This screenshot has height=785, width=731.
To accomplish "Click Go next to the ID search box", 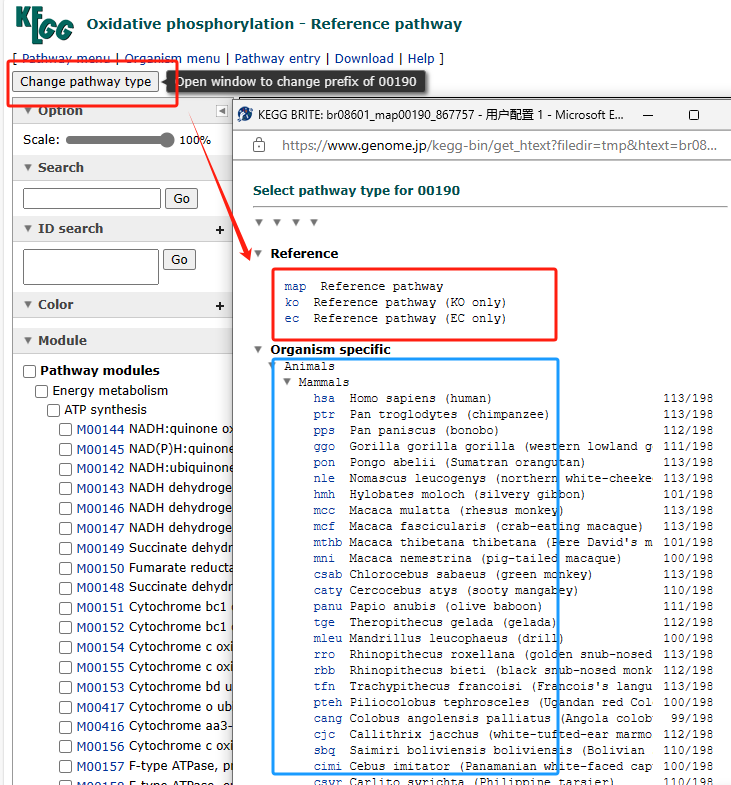I will [179, 260].
